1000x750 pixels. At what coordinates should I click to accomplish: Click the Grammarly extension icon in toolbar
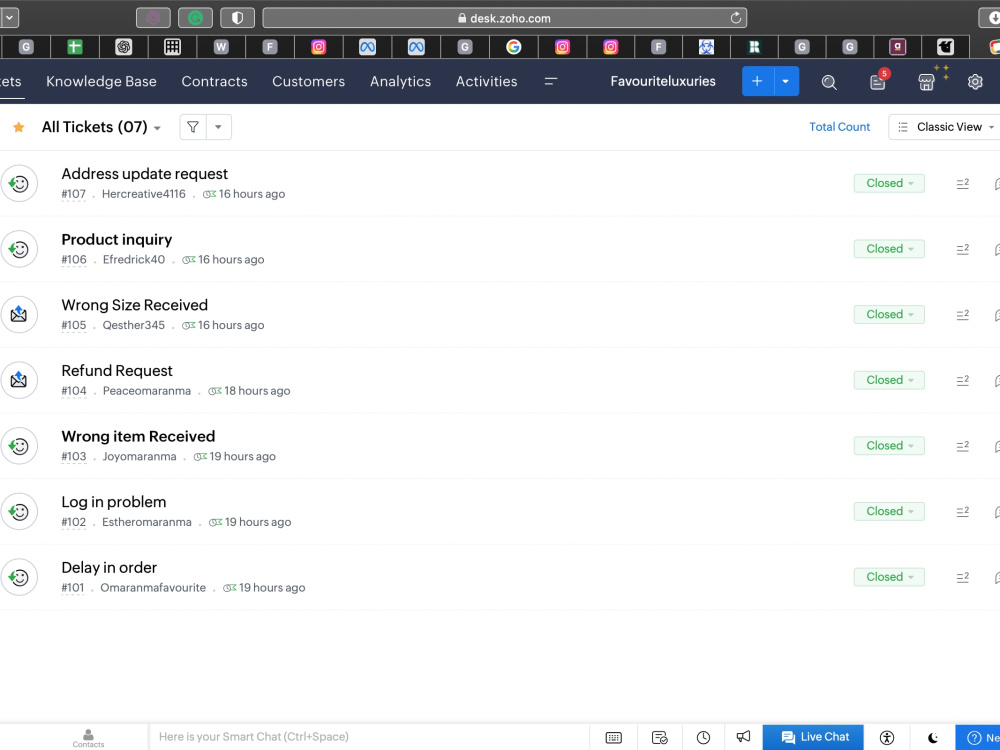coord(195,18)
